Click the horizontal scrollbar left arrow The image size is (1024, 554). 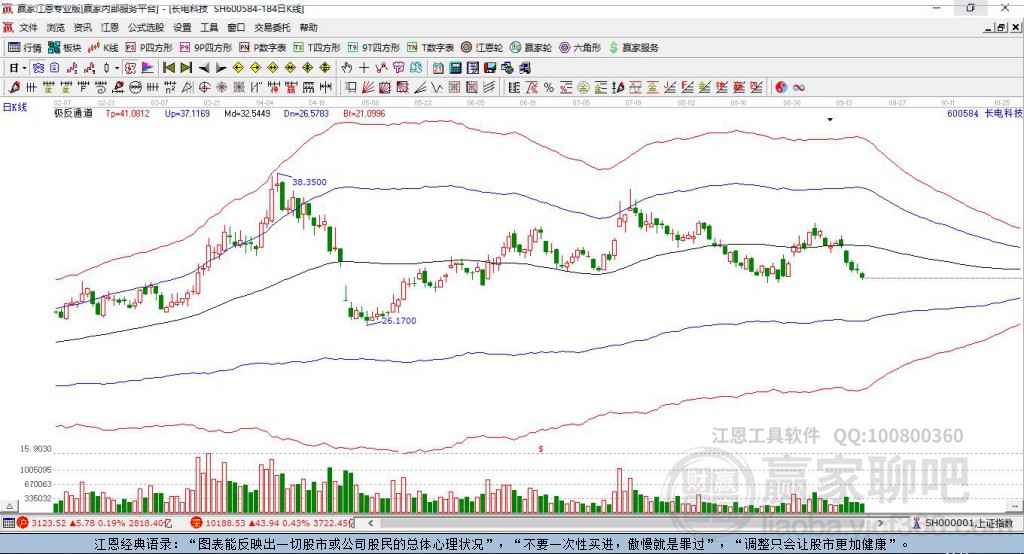(x=371, y=523)
